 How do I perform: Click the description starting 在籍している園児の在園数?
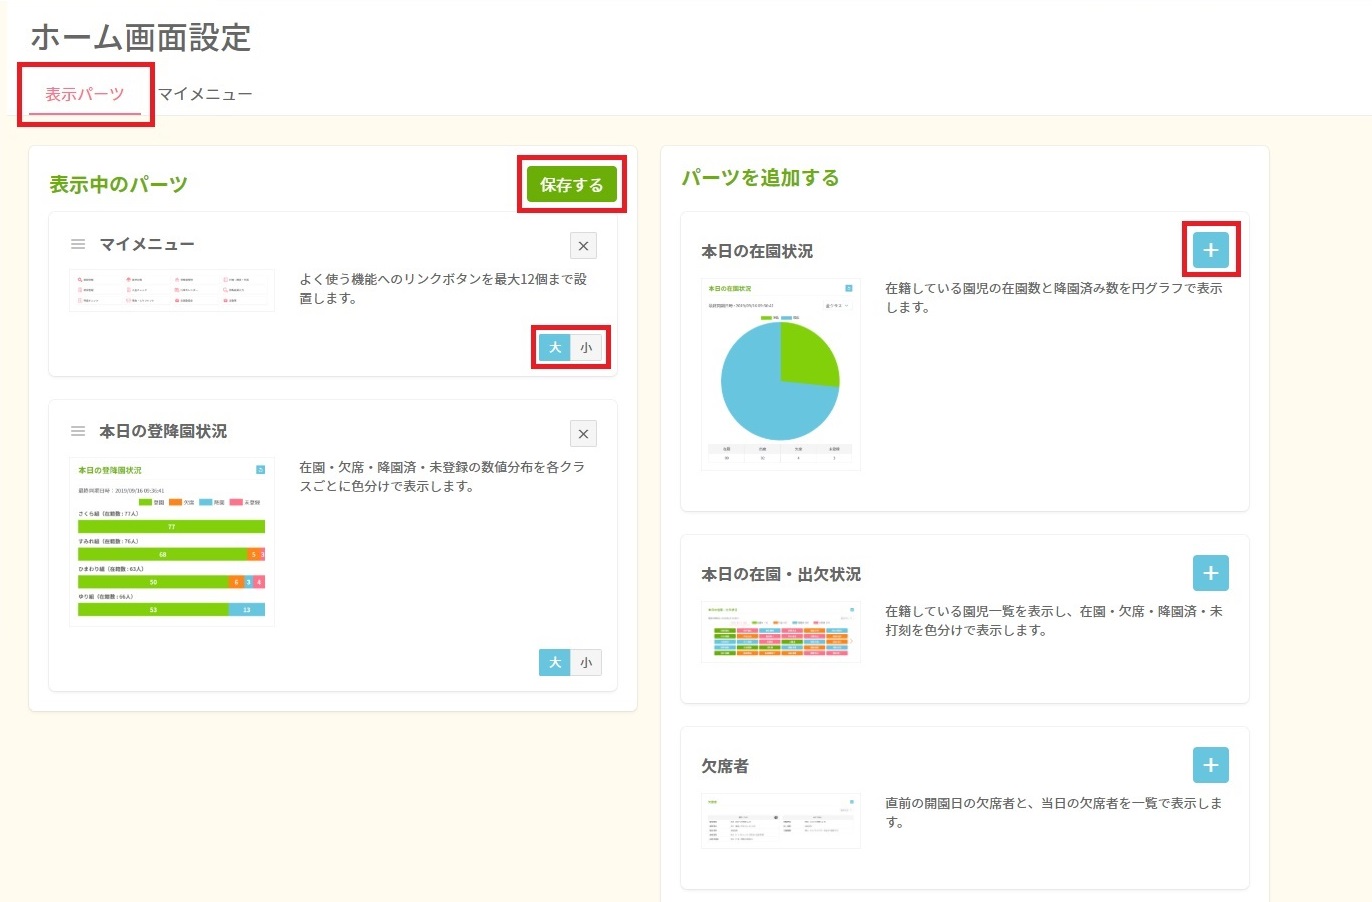pos(1054,298)
